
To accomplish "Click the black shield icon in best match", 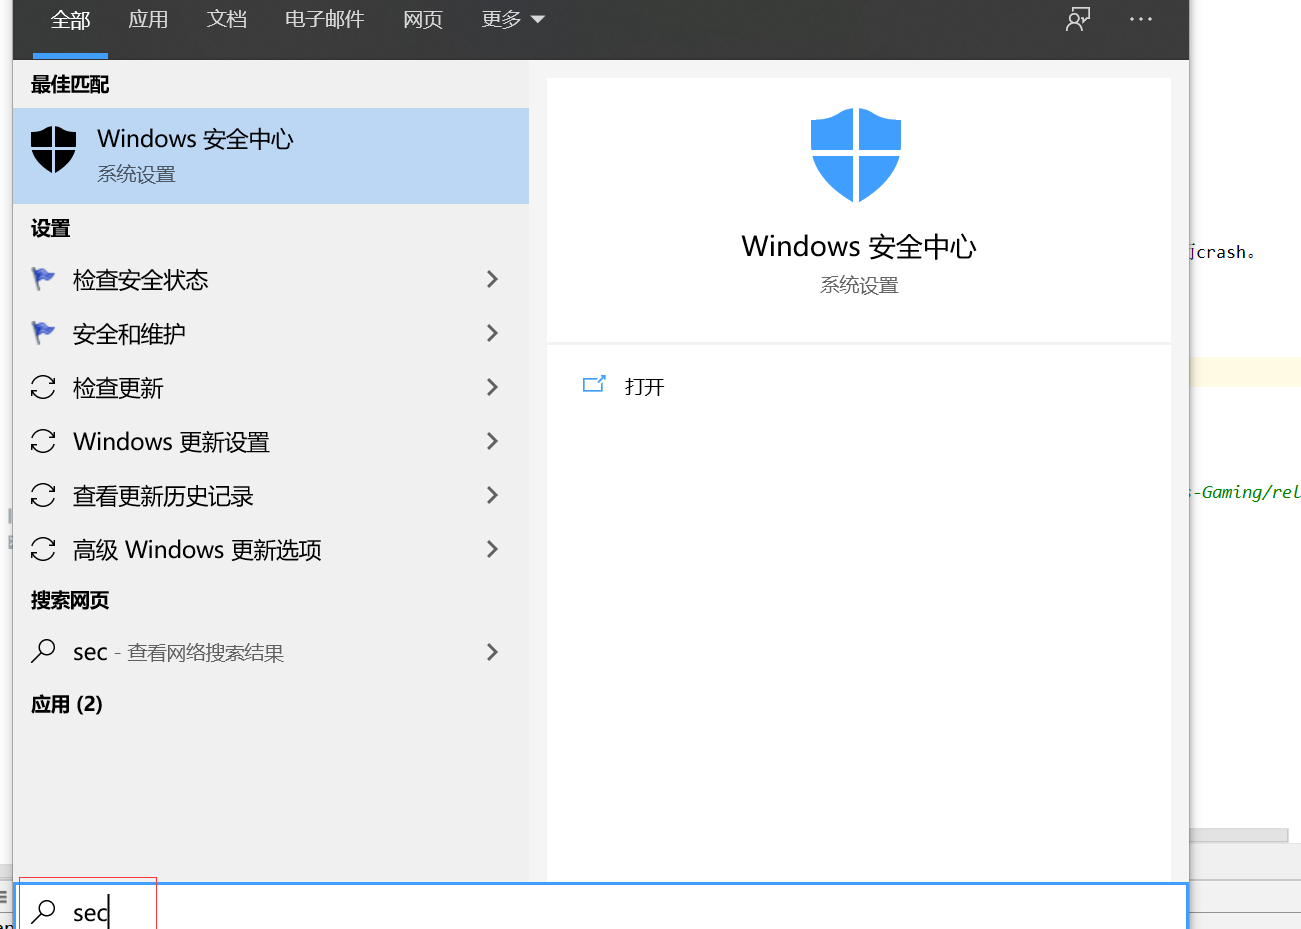I will [54, 150].
